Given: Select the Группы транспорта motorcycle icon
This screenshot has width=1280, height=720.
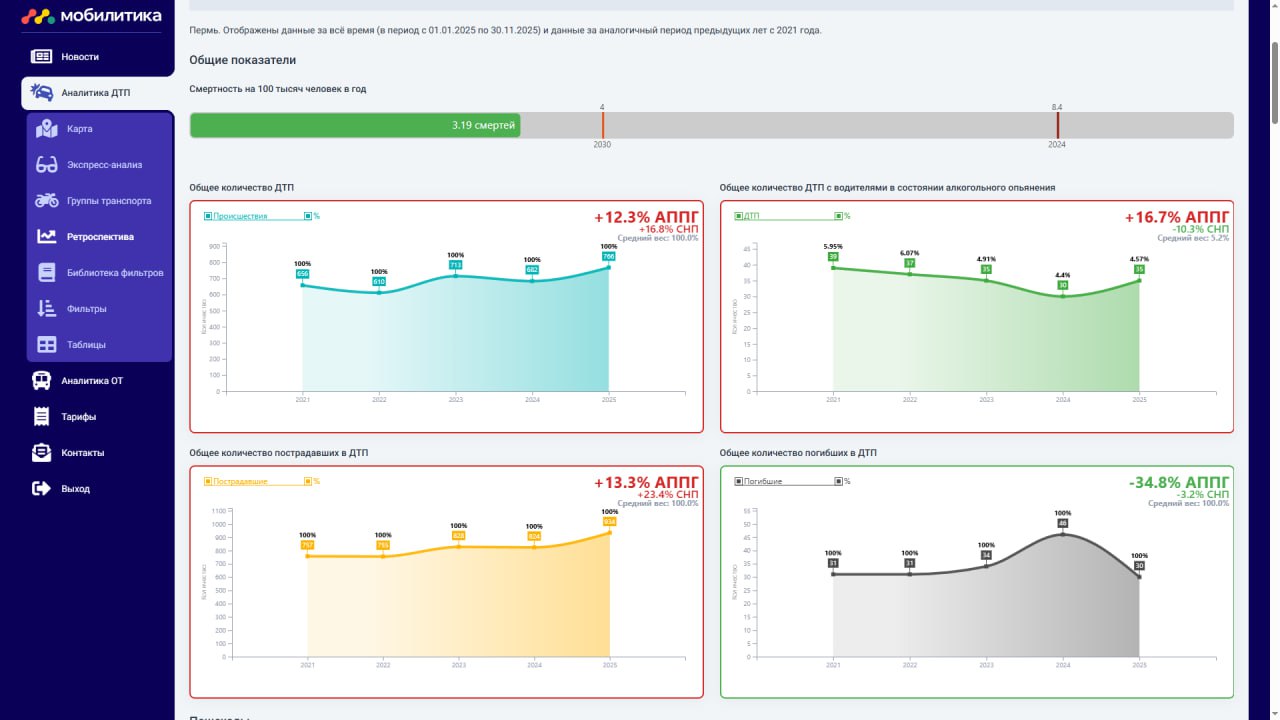Looking at the screenshot, I should click(x=47, y=201).
